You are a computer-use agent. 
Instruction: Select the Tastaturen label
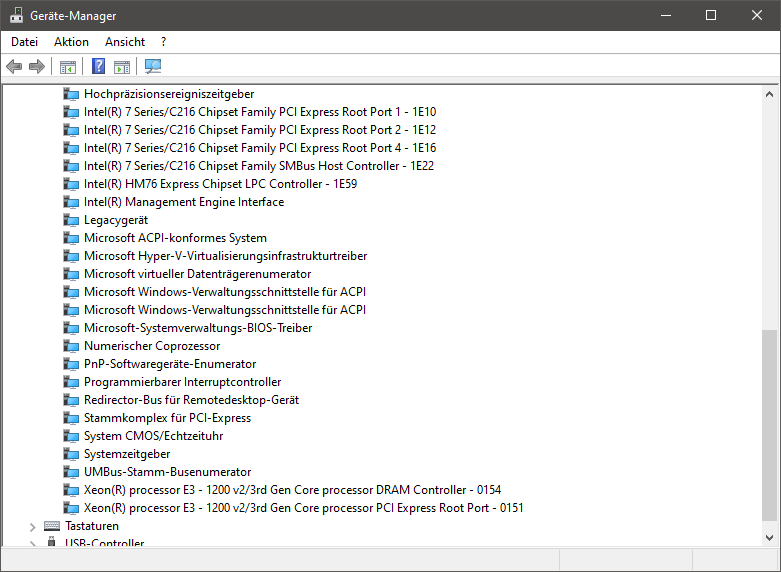(x=92, y=526)
